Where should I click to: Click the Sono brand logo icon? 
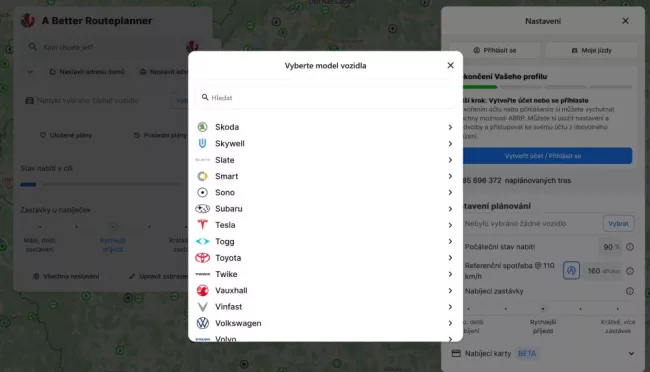(202, 192)
